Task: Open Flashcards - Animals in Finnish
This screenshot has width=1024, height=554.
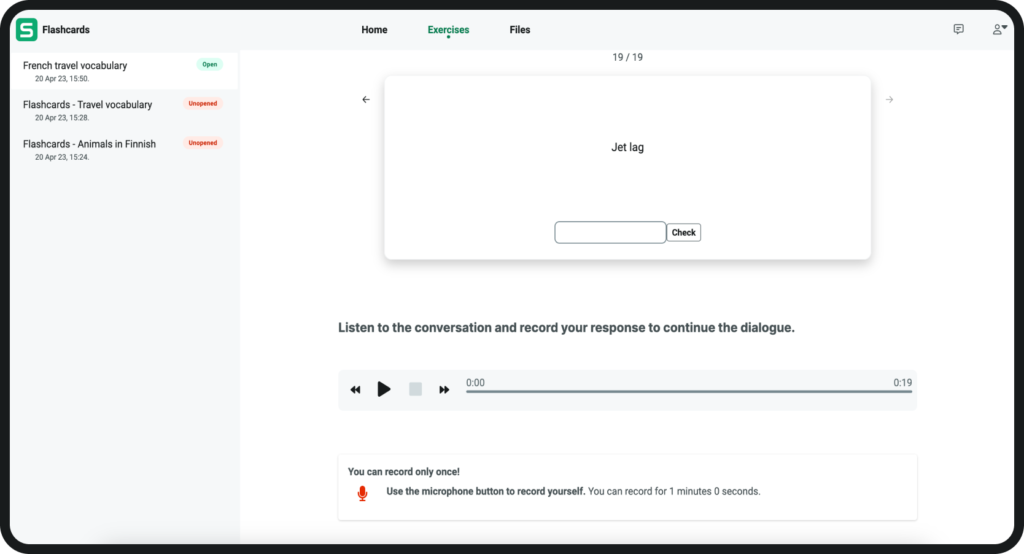Action: [x=89, y=144]
